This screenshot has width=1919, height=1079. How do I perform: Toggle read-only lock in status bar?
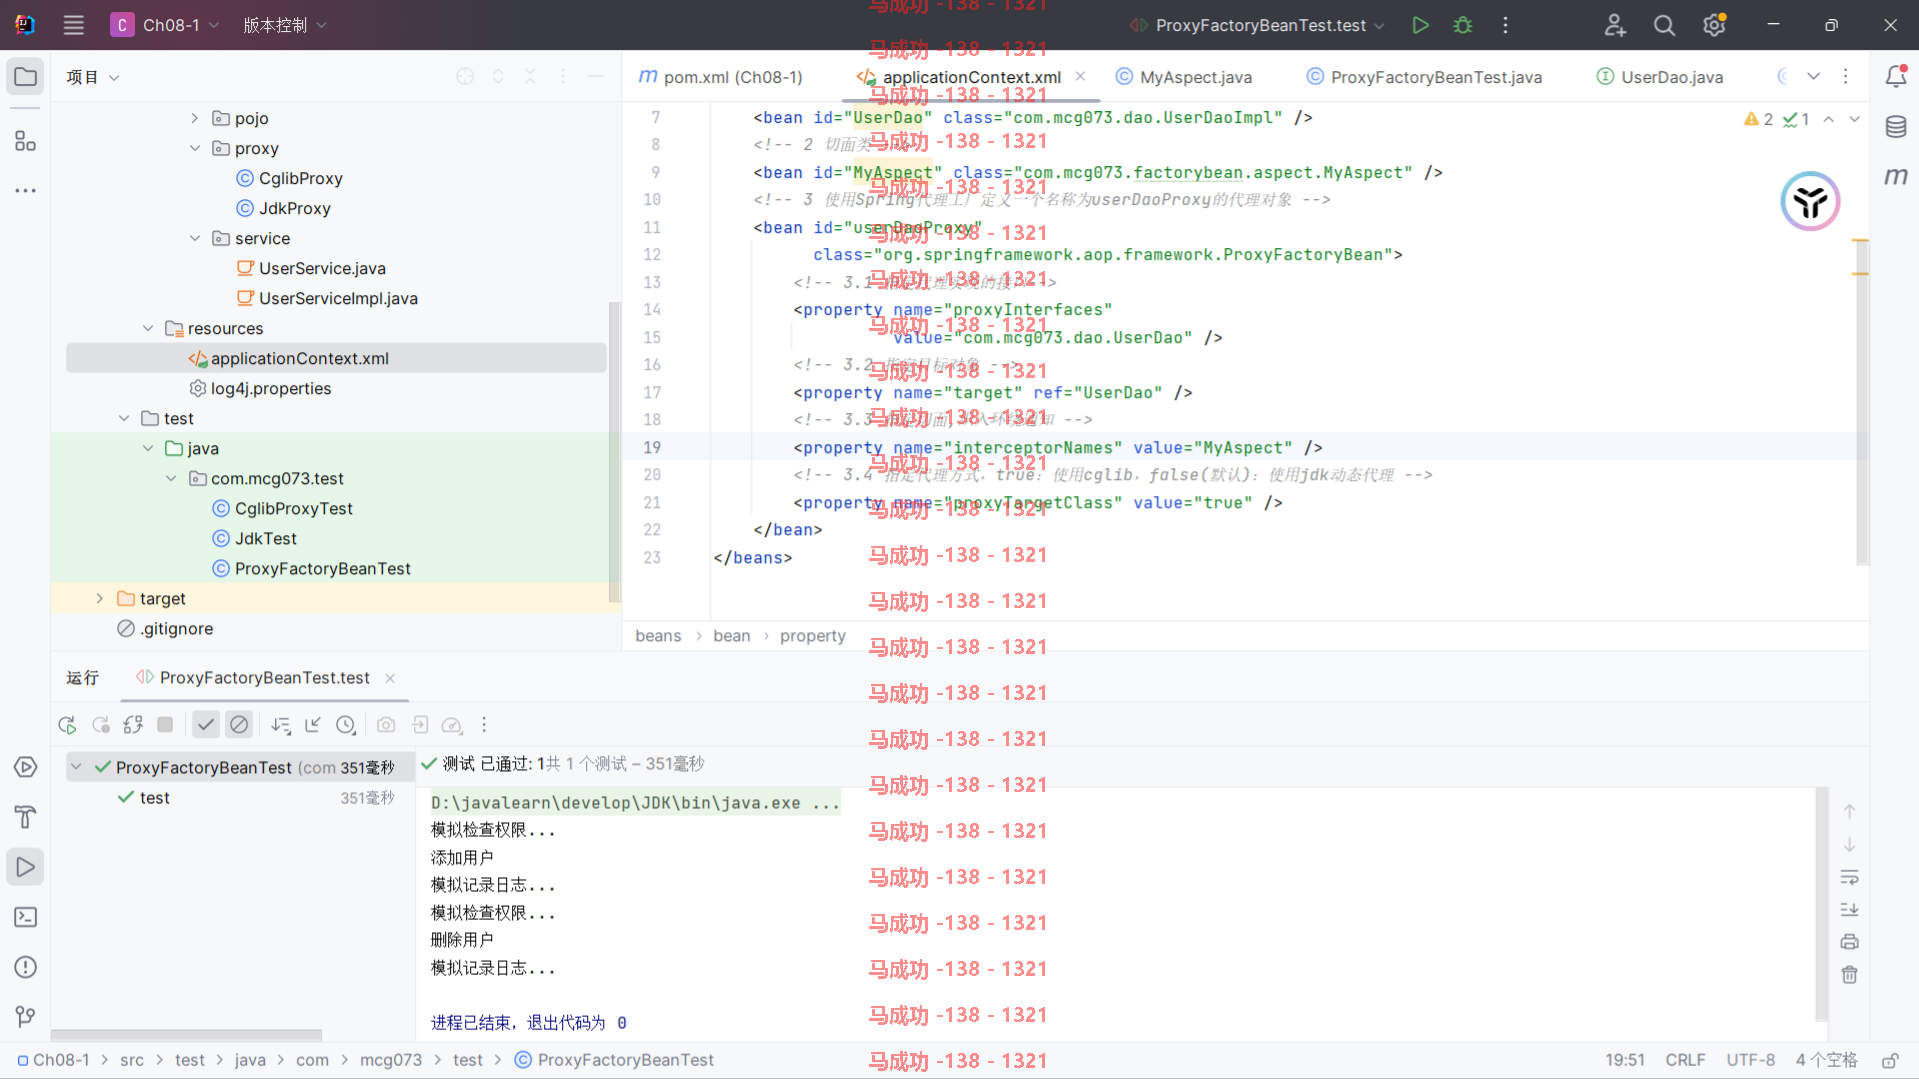1890,1060
